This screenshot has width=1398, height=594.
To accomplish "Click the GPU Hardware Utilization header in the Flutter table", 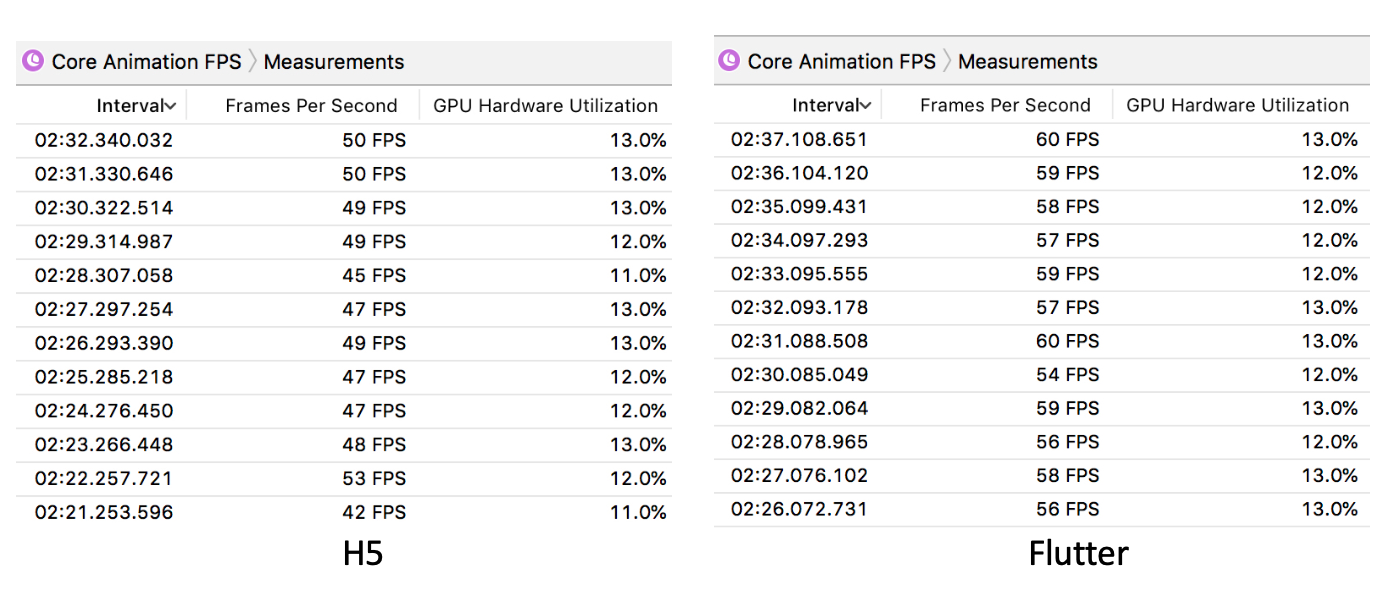I will [1238, 105].
